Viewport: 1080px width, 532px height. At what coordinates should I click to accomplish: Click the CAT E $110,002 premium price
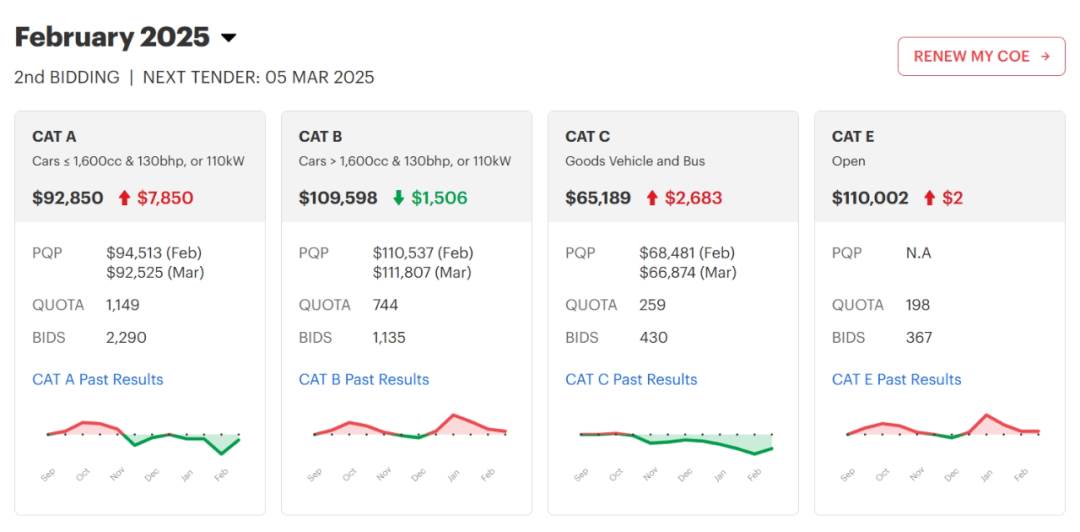870,198
